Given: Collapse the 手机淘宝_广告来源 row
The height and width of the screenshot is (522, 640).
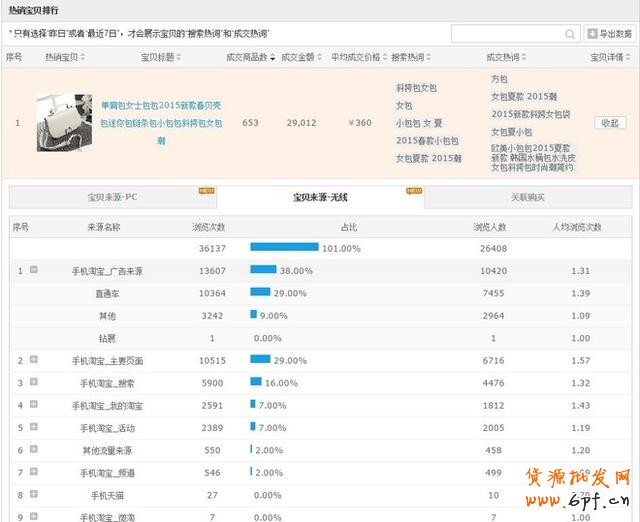Looking at the screenshot, I should point(33,270).
